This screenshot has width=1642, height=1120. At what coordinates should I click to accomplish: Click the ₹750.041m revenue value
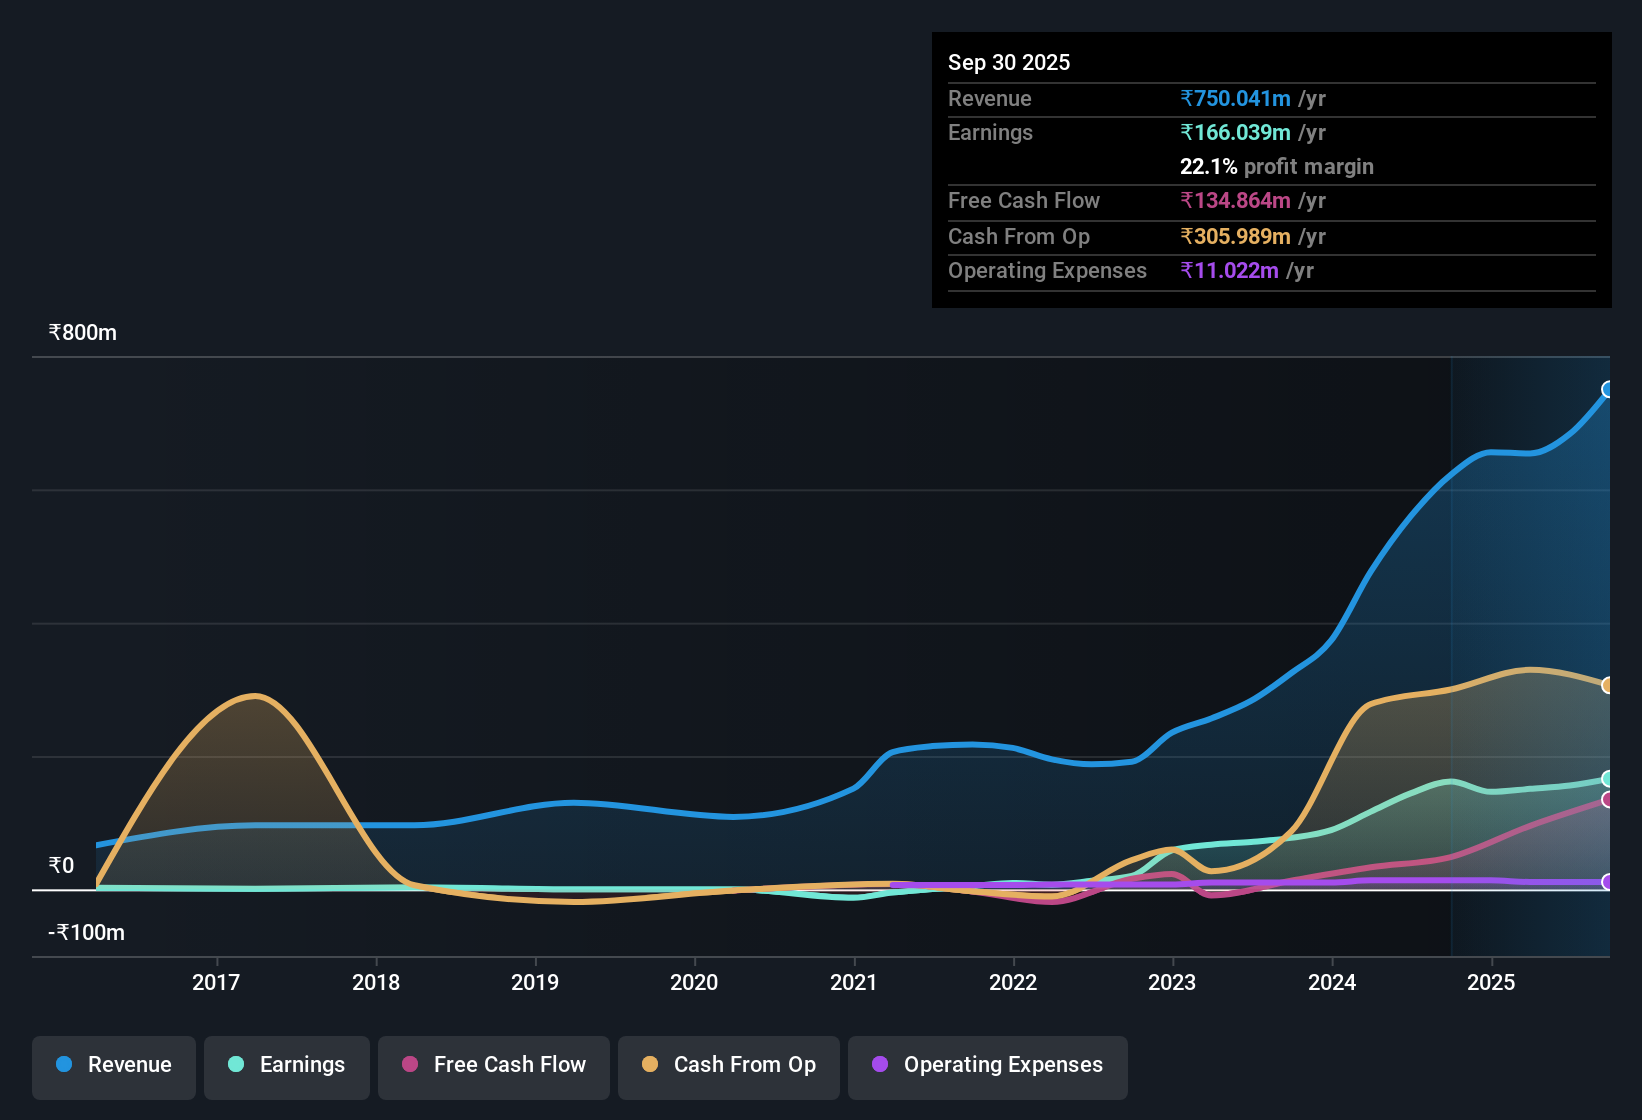(x=1235, y=99)
